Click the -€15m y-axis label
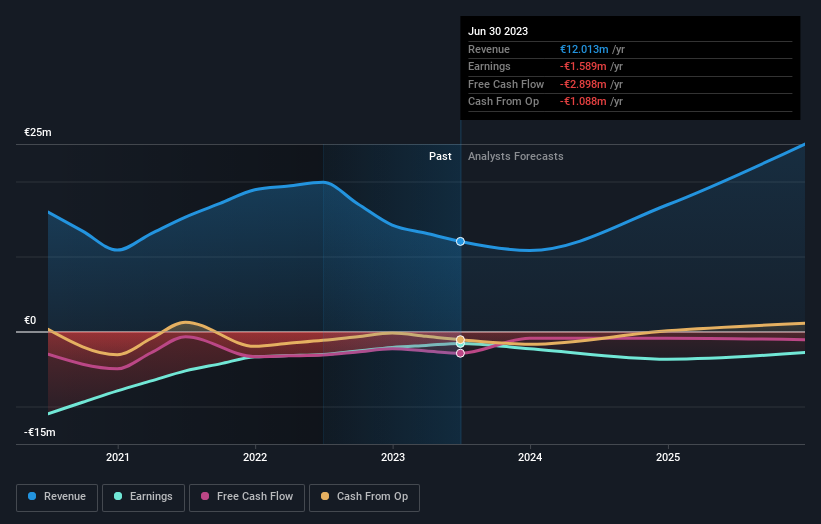821x524 pixels. pos(40,432)
